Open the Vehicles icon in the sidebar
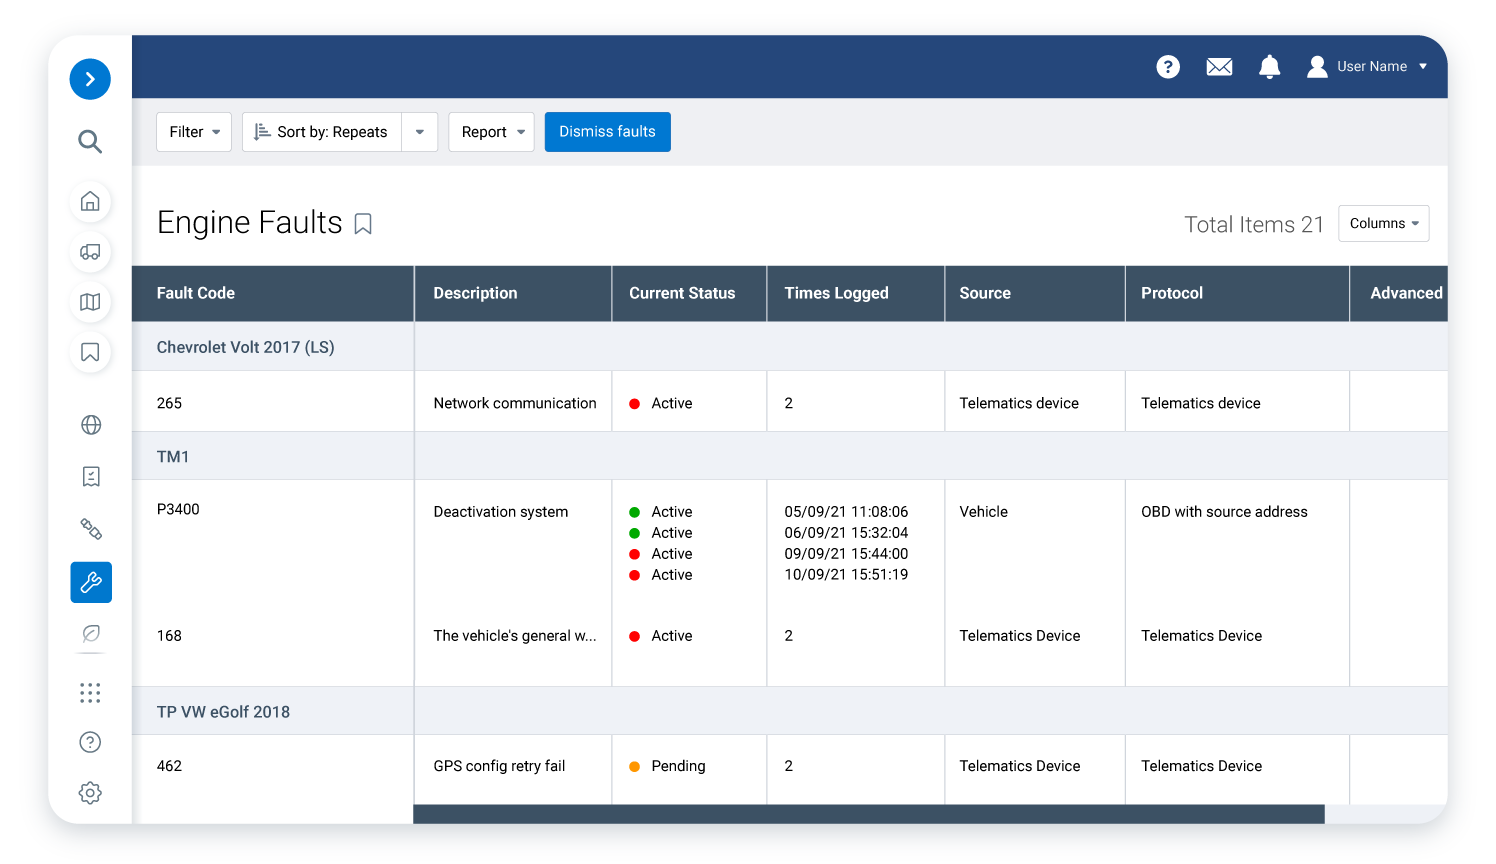1496x864 pixels. pos(90,252)
